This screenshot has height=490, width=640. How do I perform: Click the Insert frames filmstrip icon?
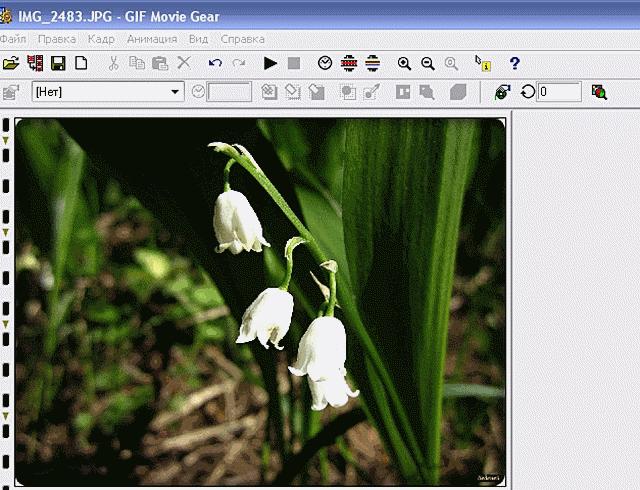pos(36,63)
